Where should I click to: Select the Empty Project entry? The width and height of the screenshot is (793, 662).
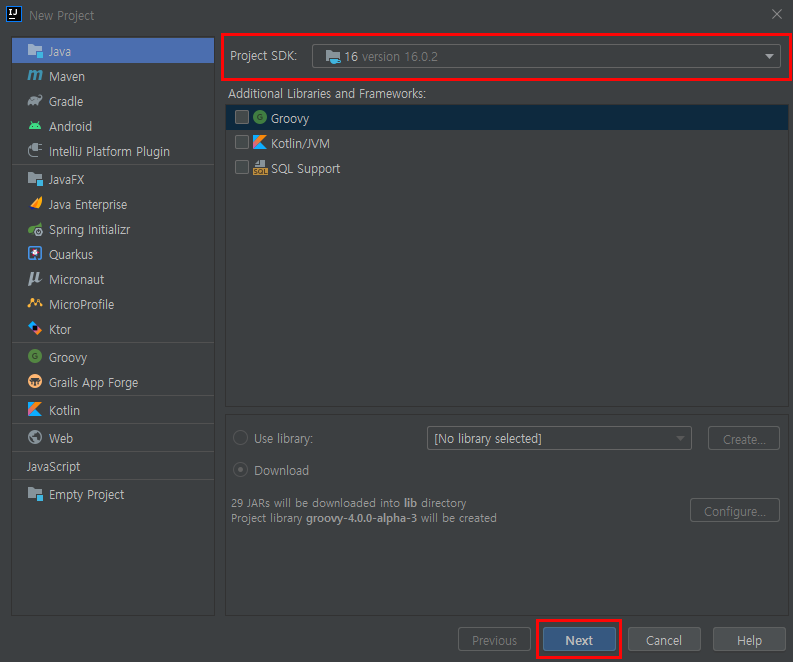(x=113, y=494)
